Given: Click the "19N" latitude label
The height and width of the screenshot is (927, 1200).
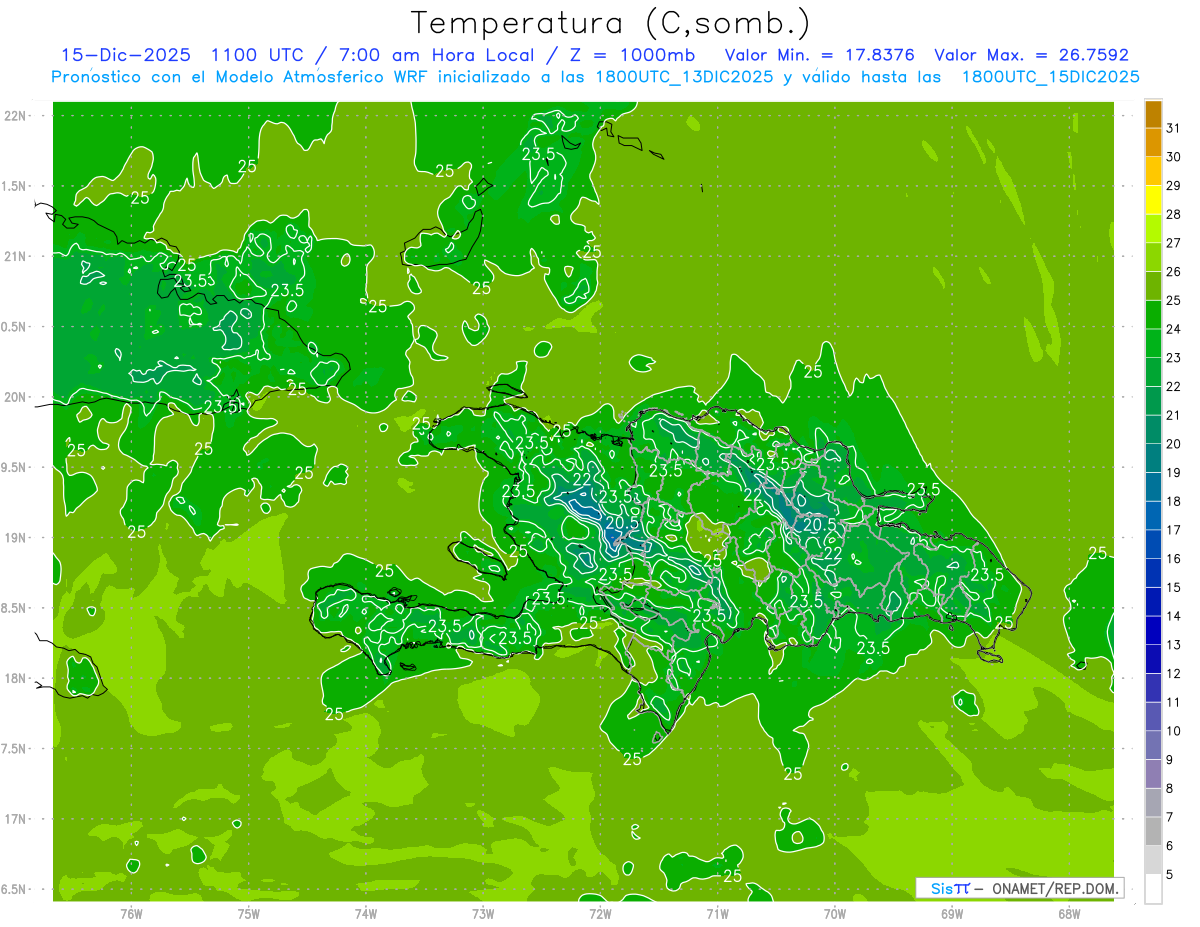Looking at the screenshot, I should point(16,538).
